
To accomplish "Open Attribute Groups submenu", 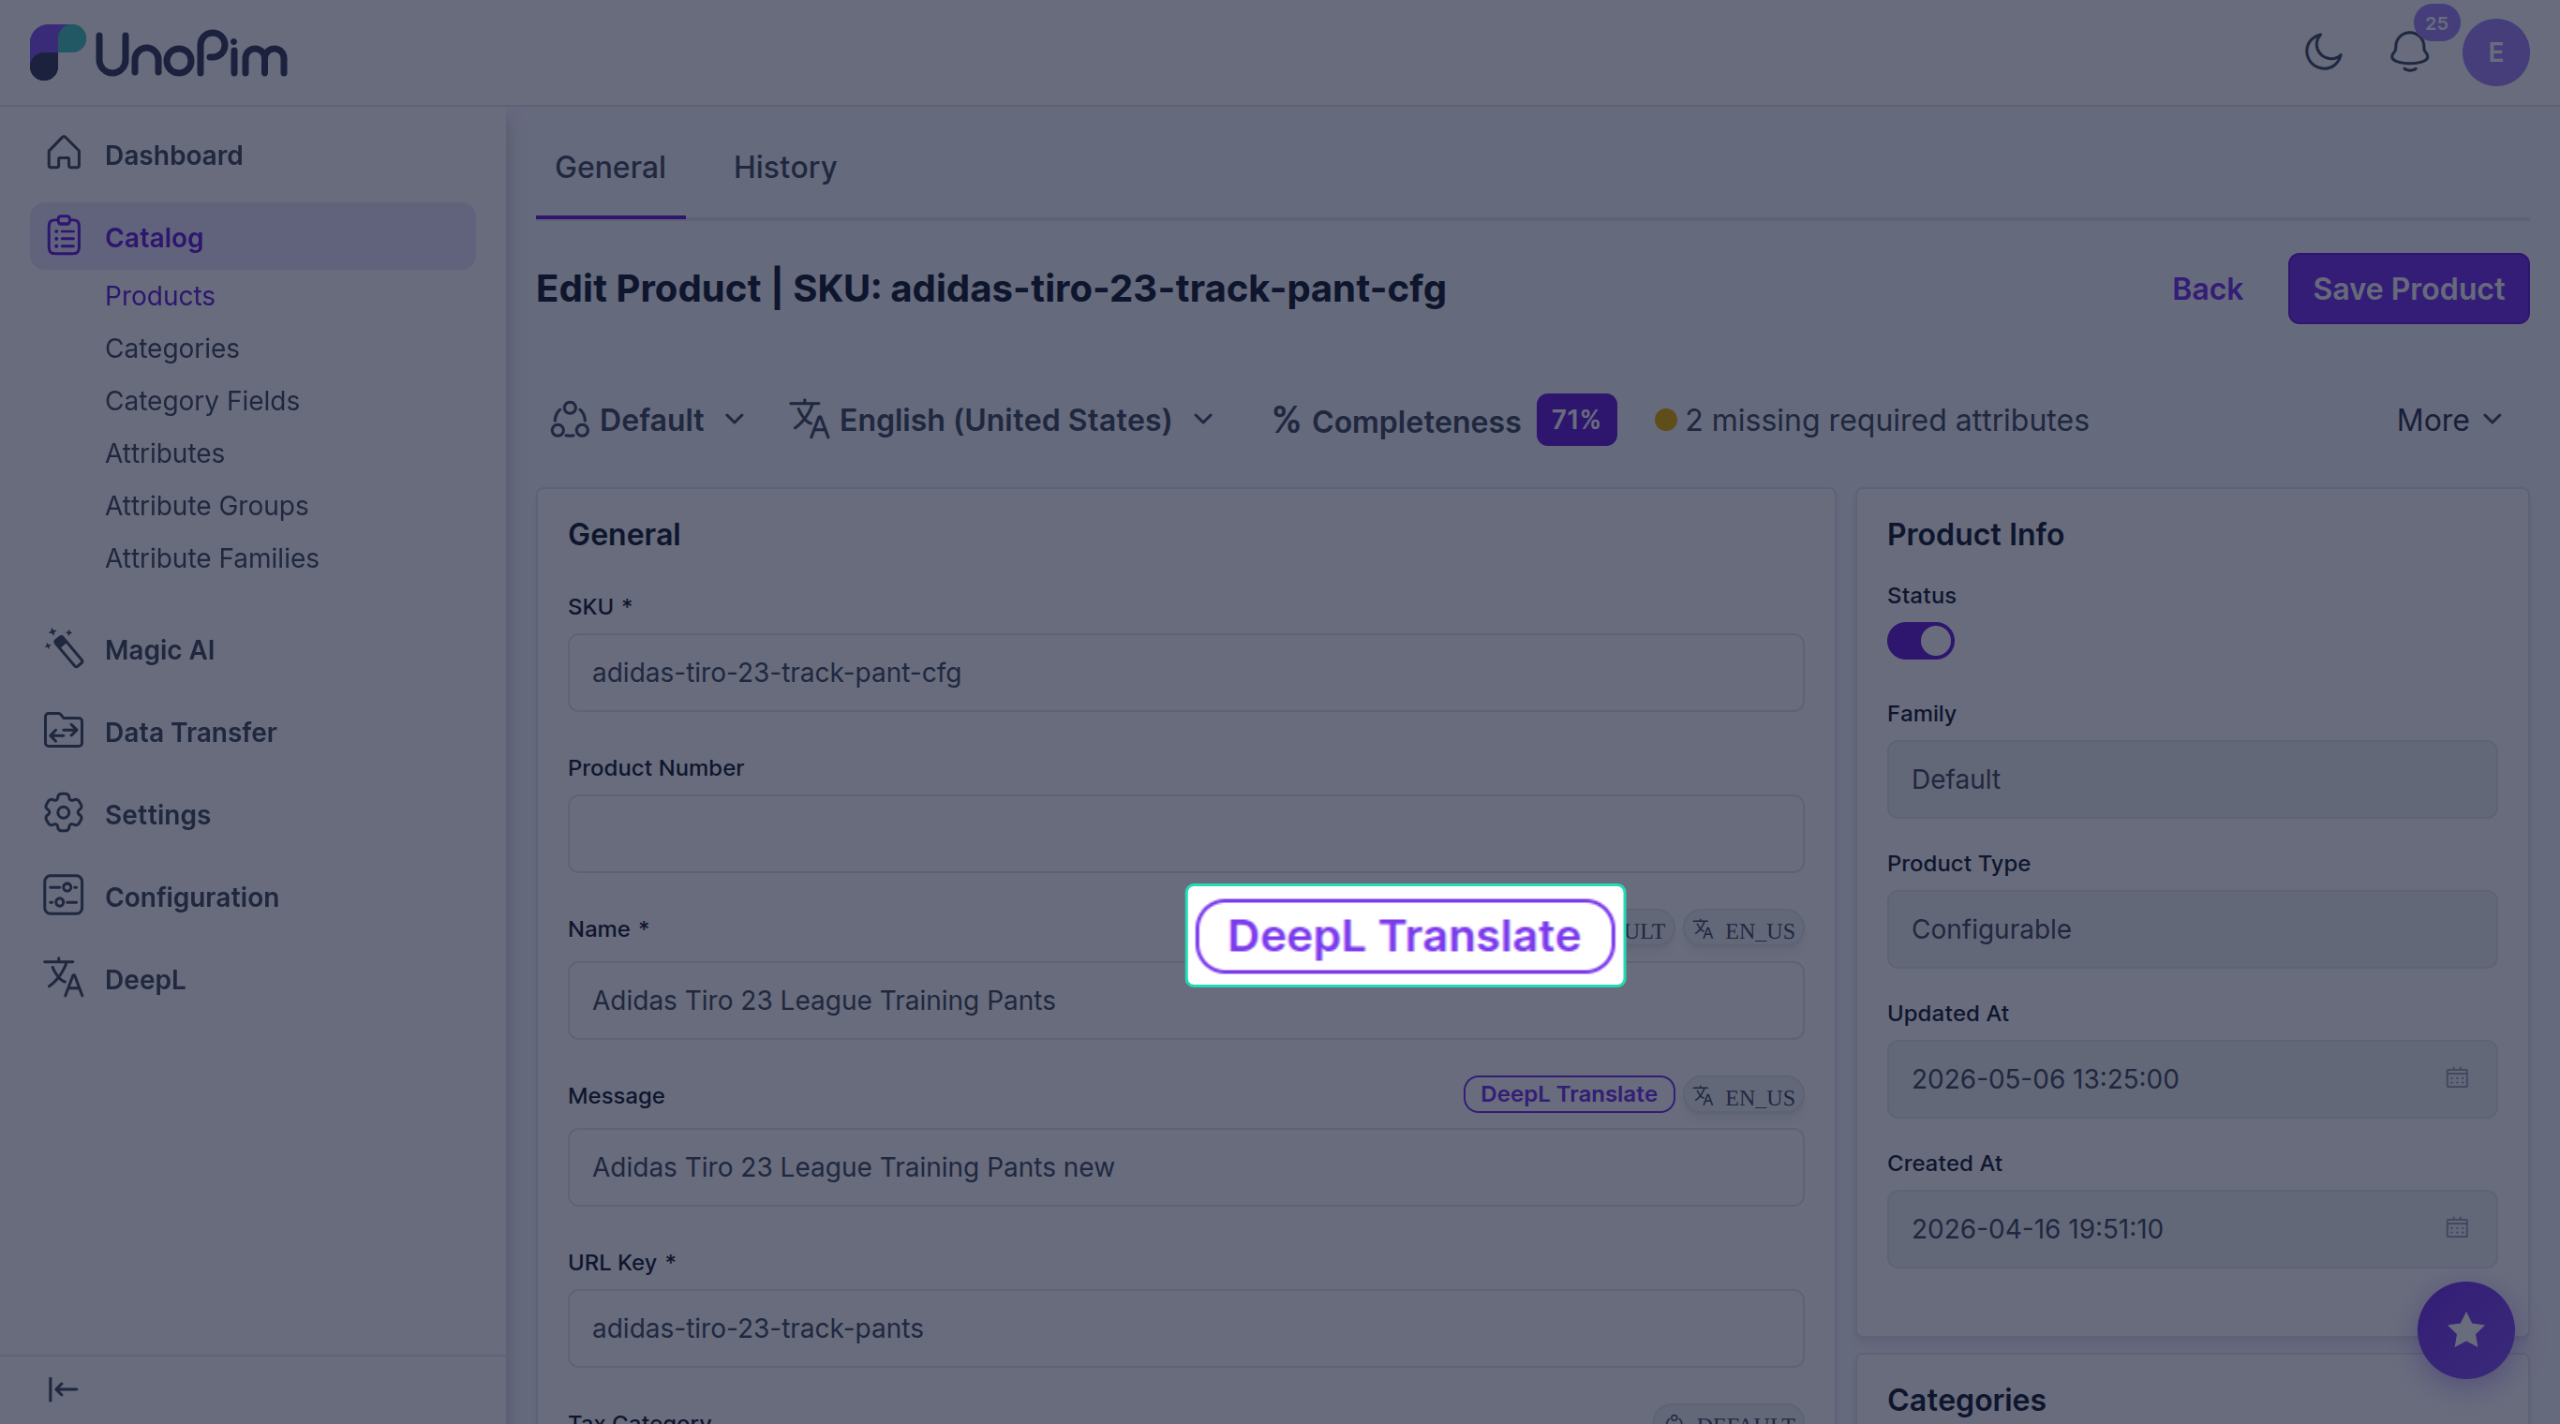I will click(207, 506).
